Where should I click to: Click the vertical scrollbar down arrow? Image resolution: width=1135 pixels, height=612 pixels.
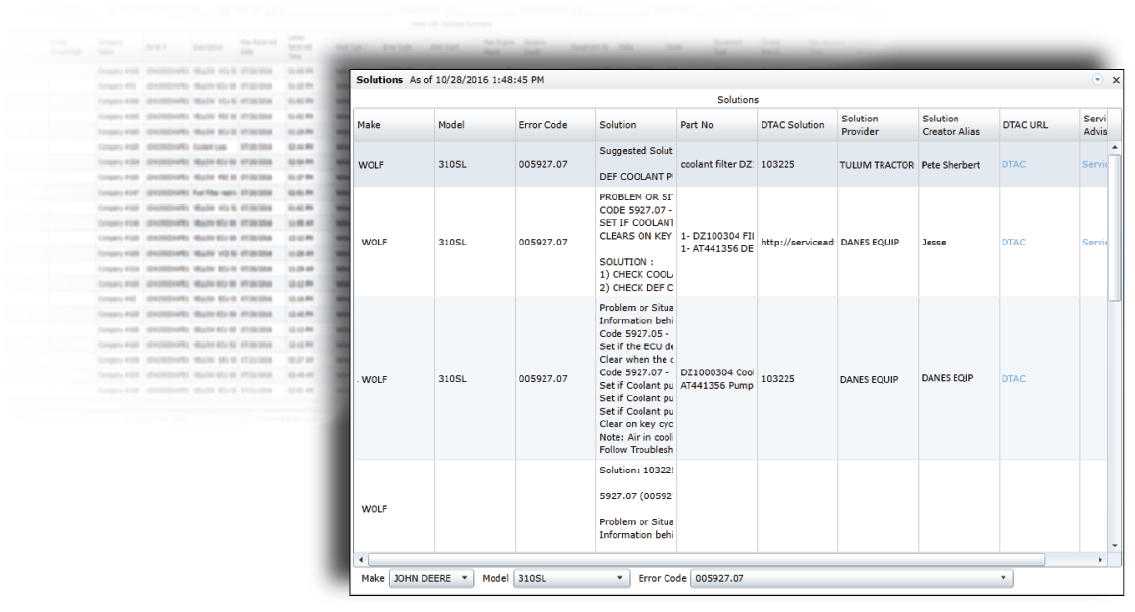click(1115, 545)
